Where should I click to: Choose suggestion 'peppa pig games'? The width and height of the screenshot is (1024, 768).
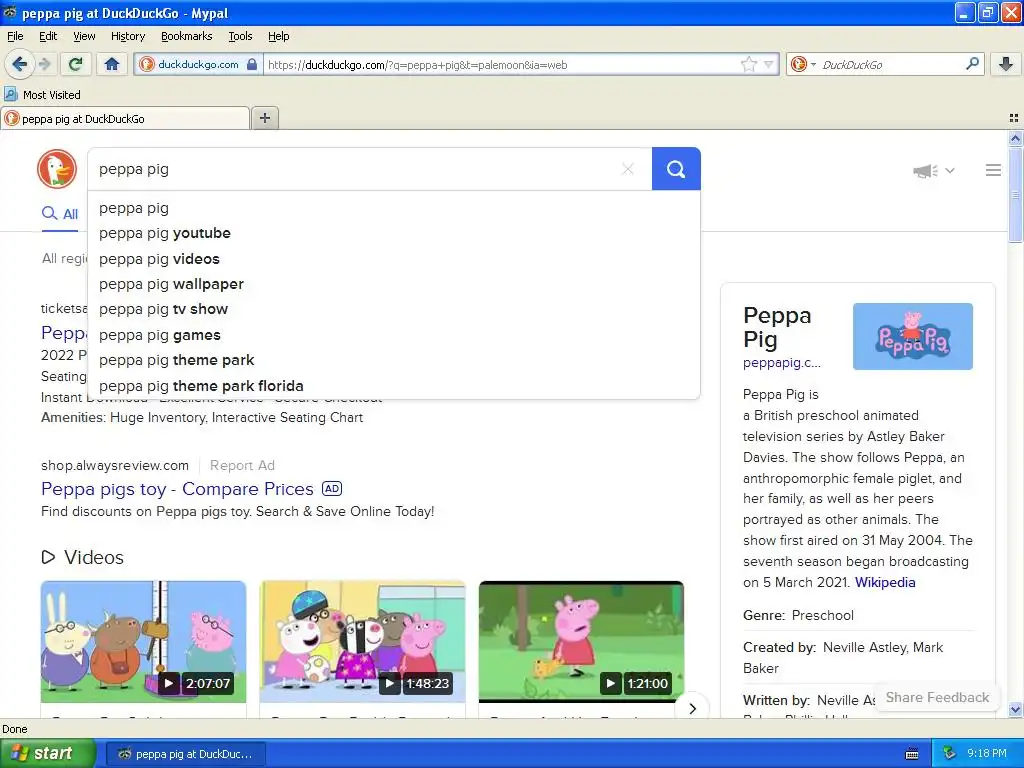click(393, 335)
